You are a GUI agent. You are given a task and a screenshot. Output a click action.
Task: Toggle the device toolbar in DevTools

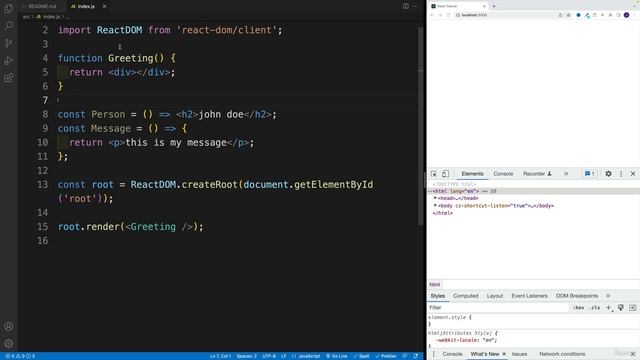(x=445, y=174)
